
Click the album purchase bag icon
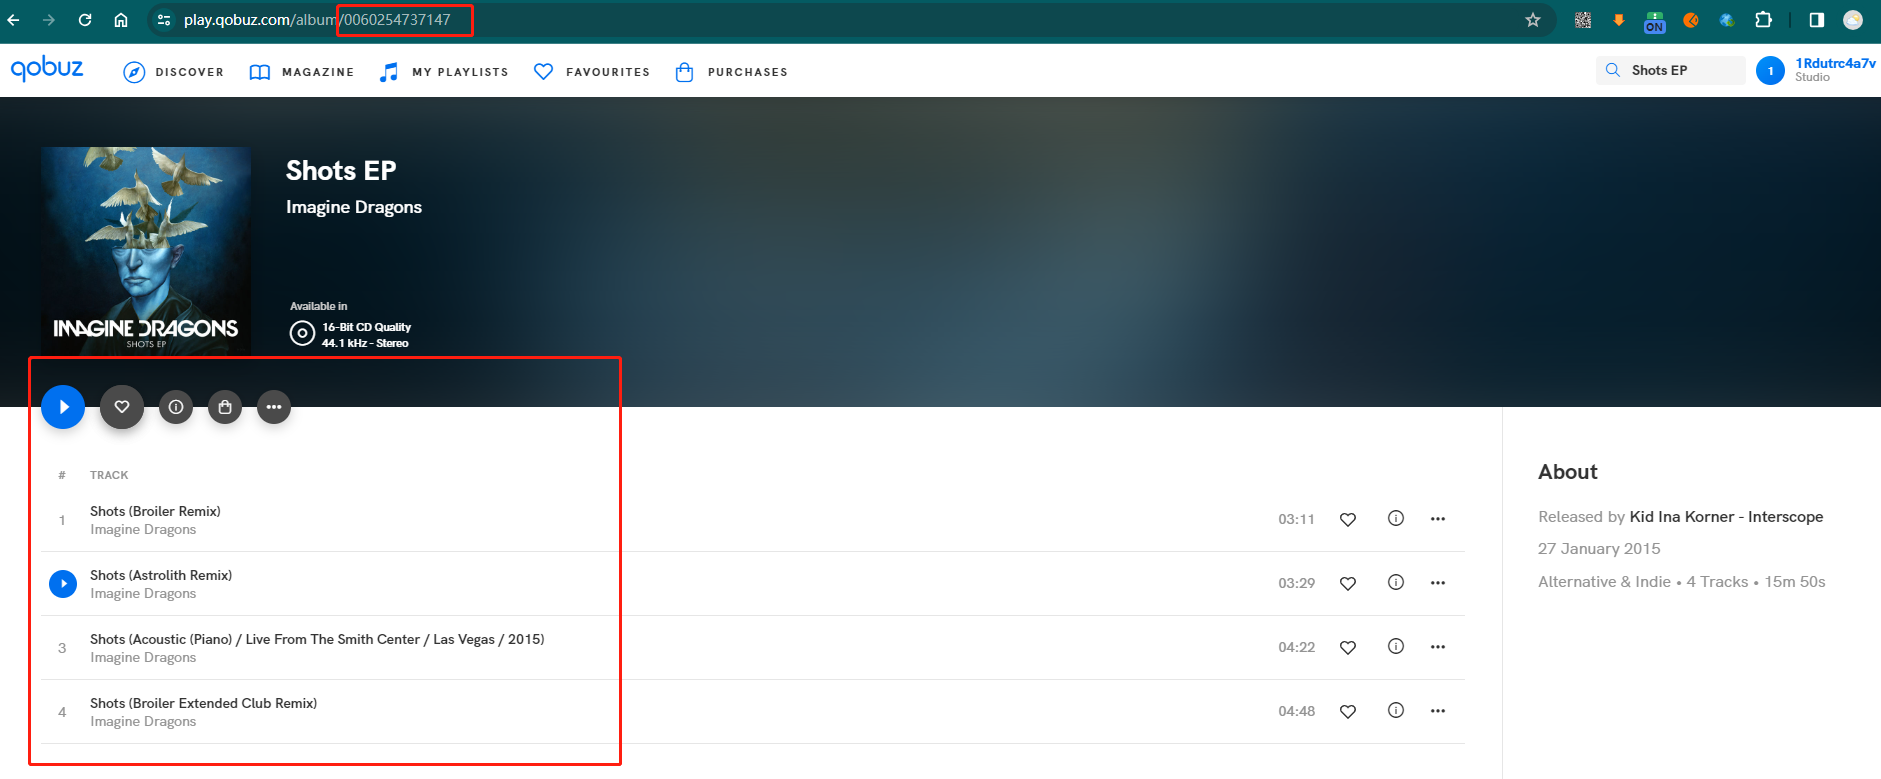pos(225,407)
